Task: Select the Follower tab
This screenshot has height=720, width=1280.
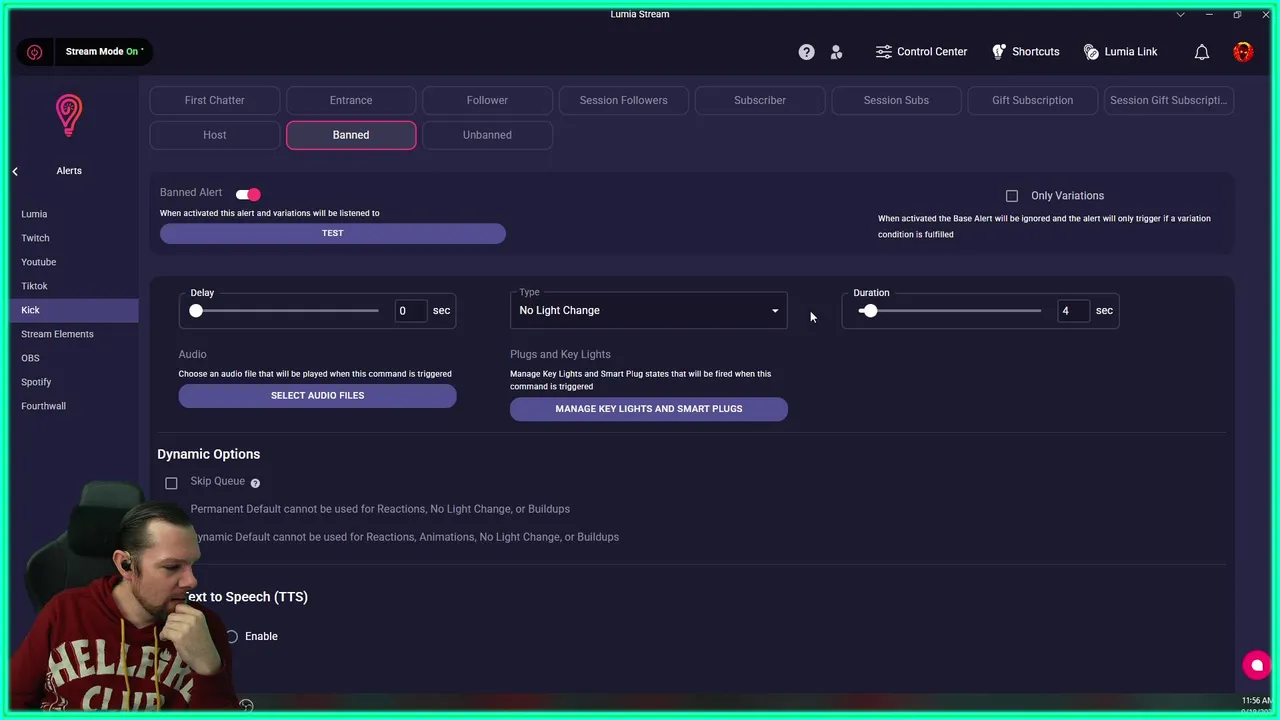Action: click(x=487, y=100)
